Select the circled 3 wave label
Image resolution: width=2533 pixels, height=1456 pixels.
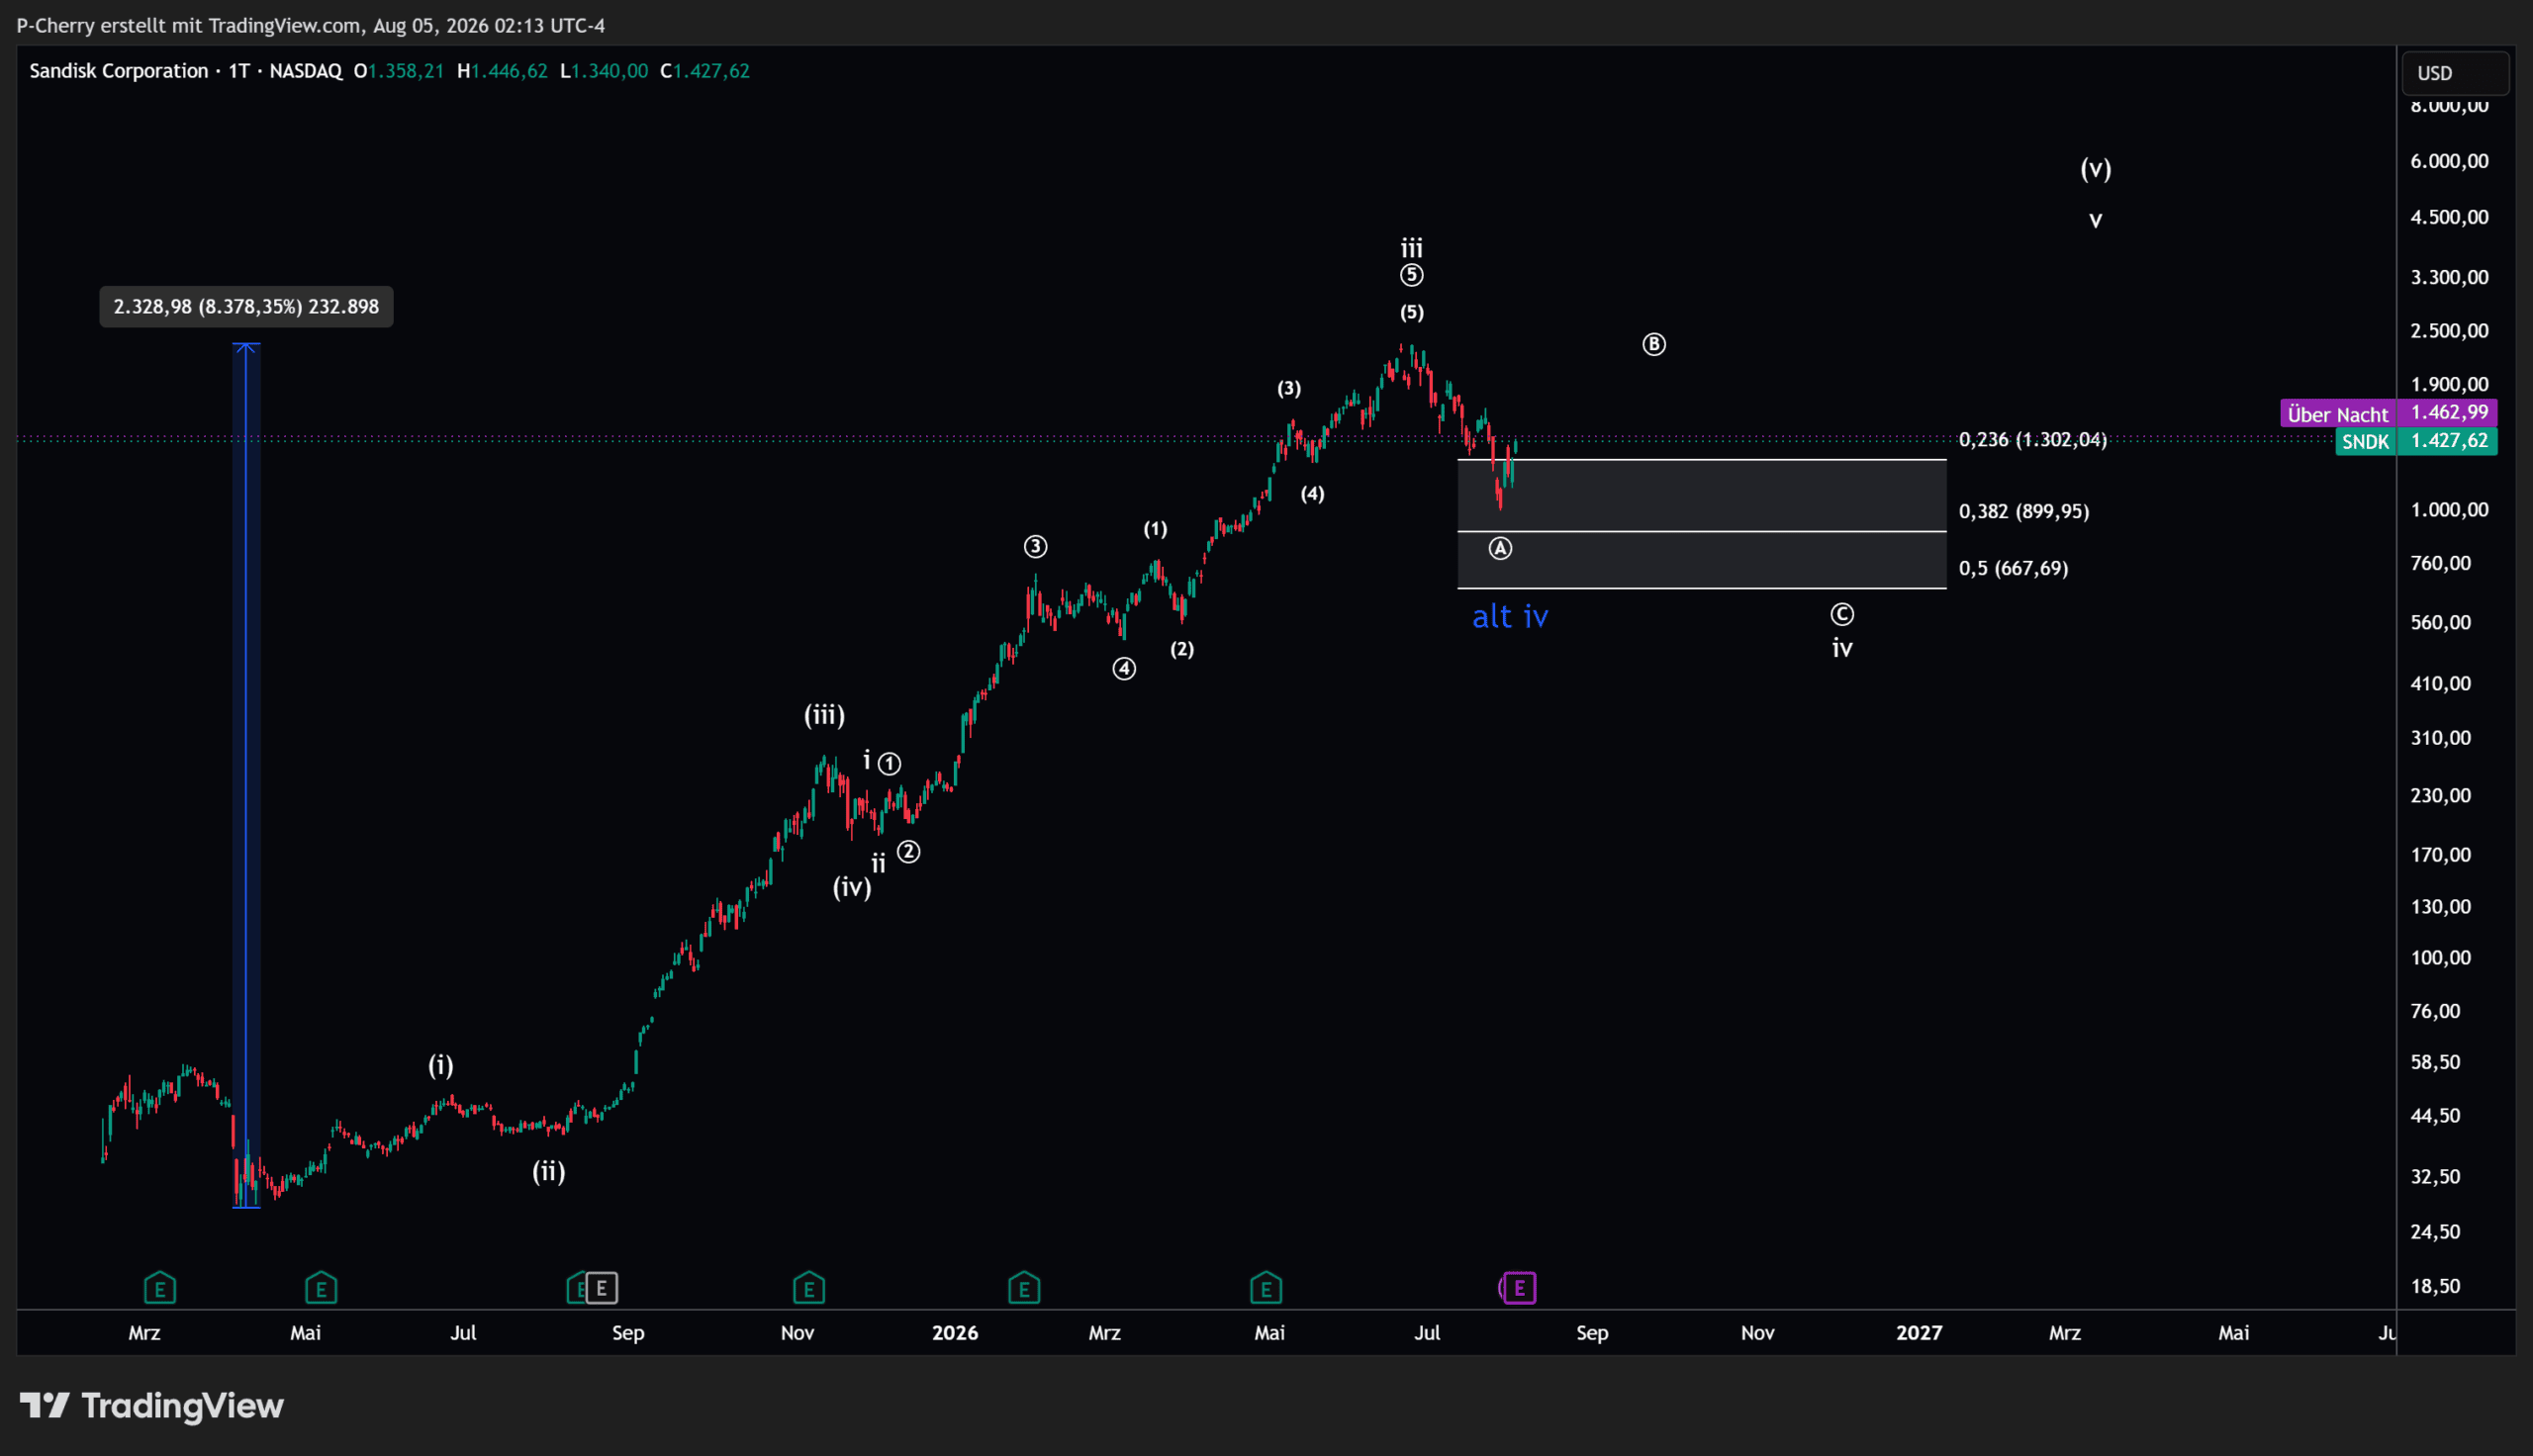coord(1035,547)
